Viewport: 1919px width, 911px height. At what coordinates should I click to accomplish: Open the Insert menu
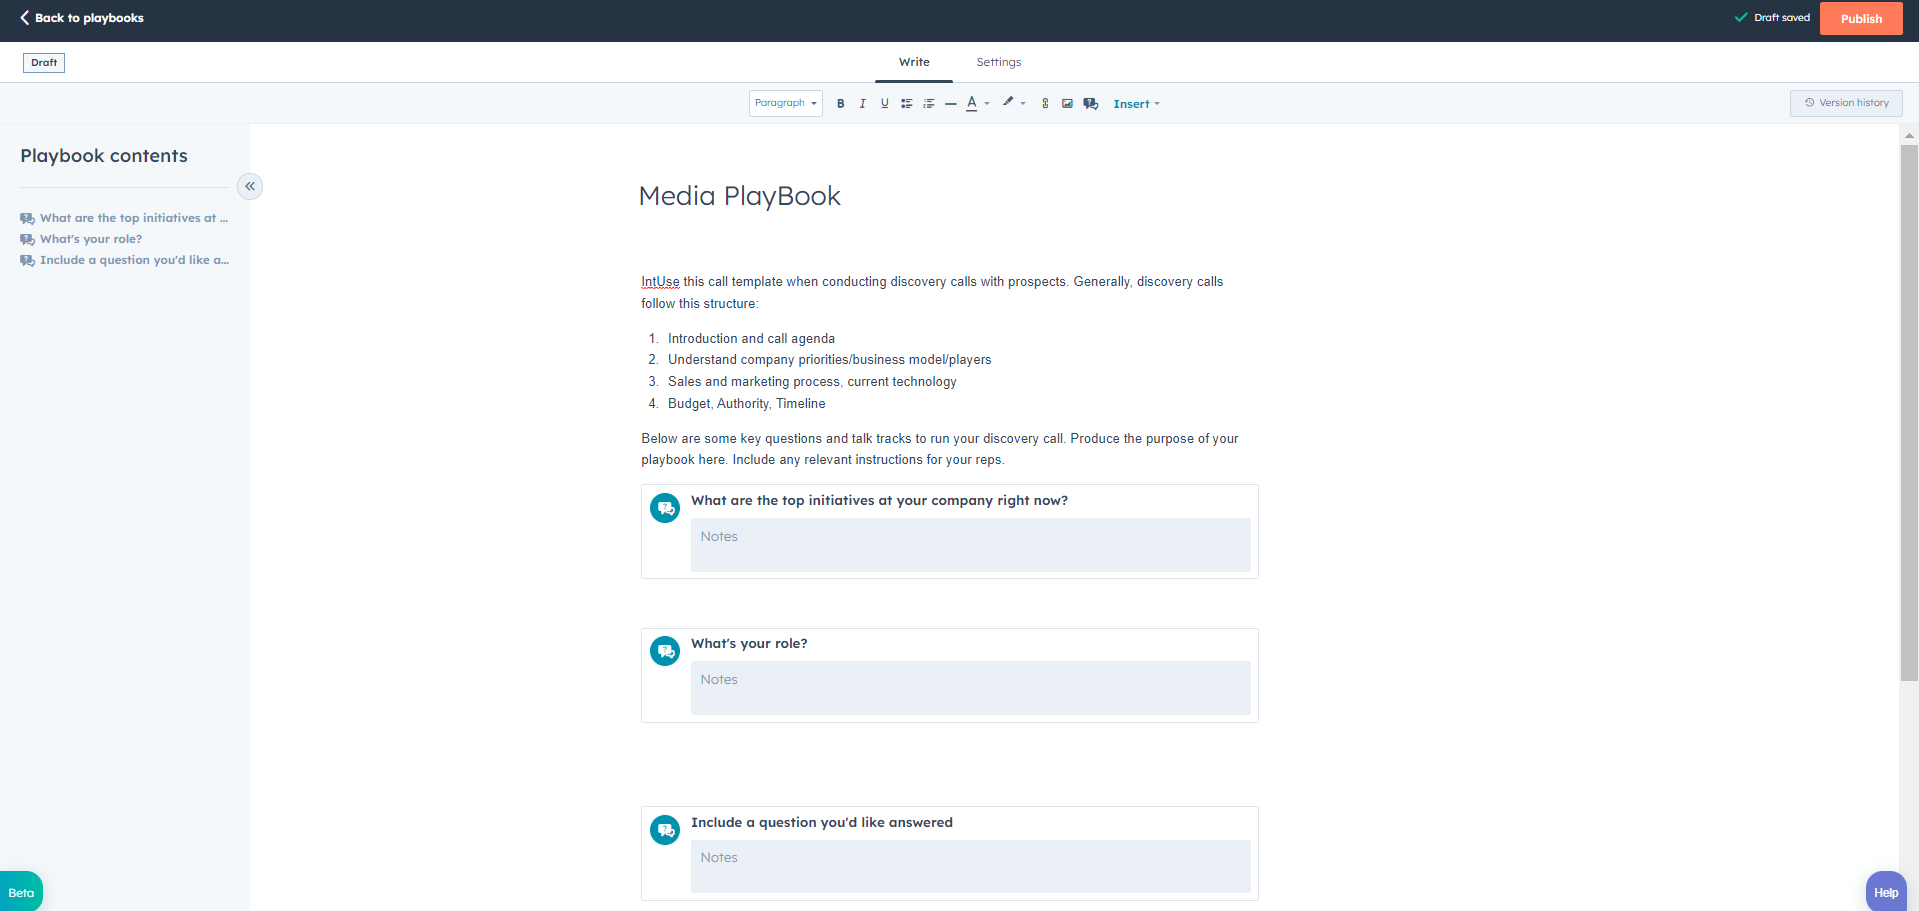[x=1136, y=103]
